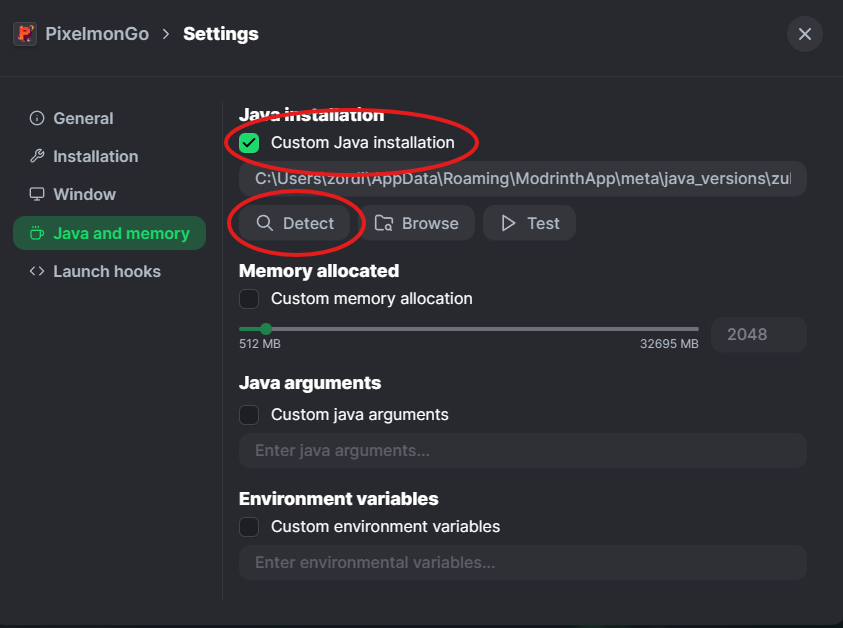Click the play triangle icon in Test button
843x628 pixels.
click(509, 223)
